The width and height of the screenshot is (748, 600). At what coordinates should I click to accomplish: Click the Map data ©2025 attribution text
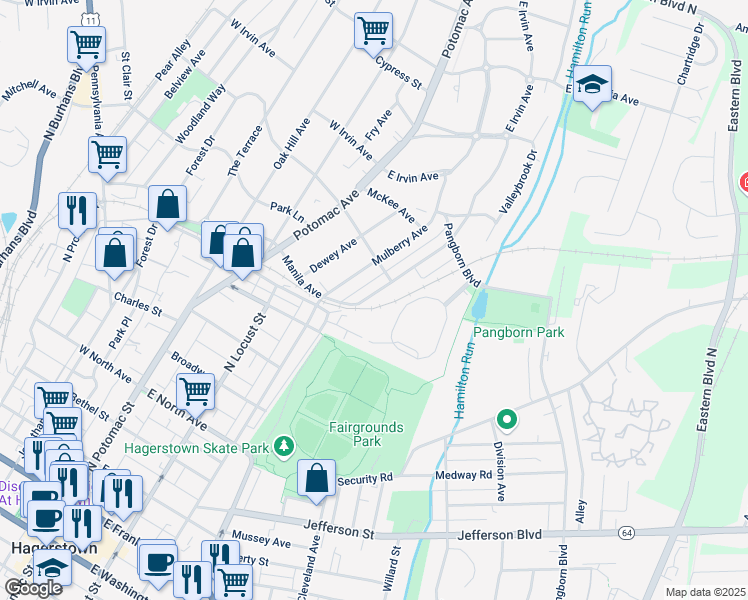point(706,592)
